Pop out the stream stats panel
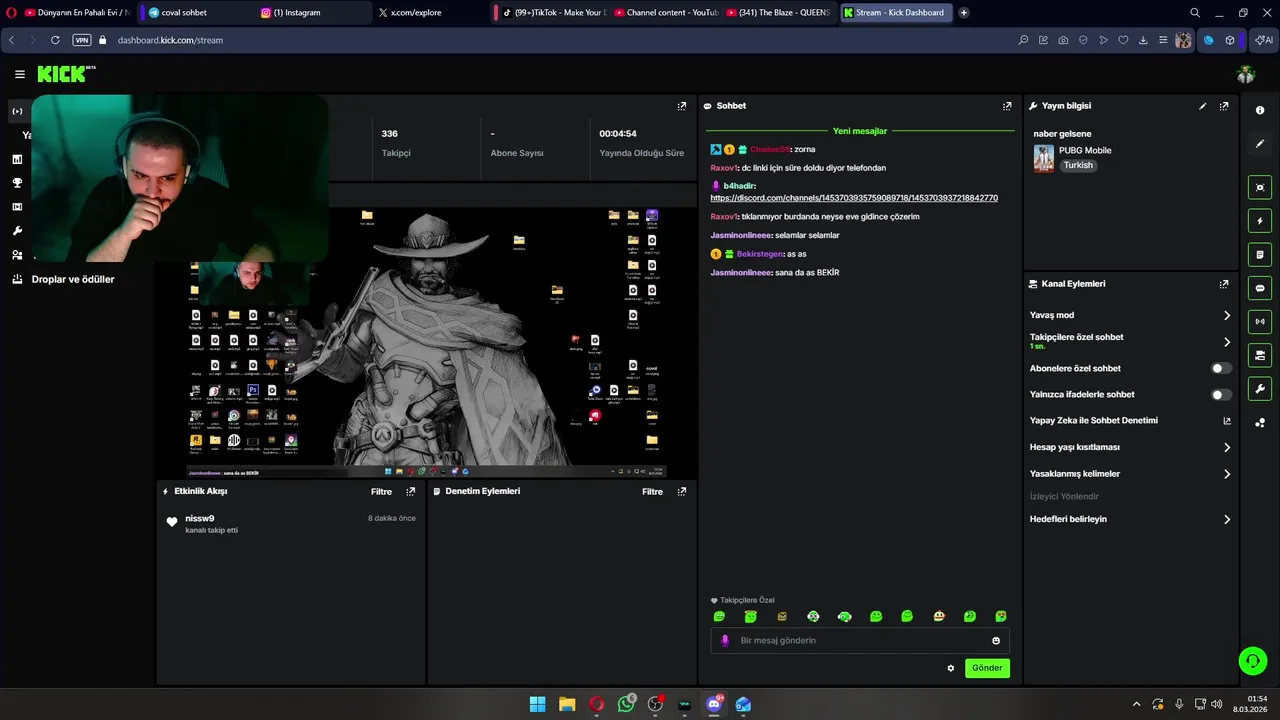1280x720 pixels. pyautogui.click(x=682, y=106)
